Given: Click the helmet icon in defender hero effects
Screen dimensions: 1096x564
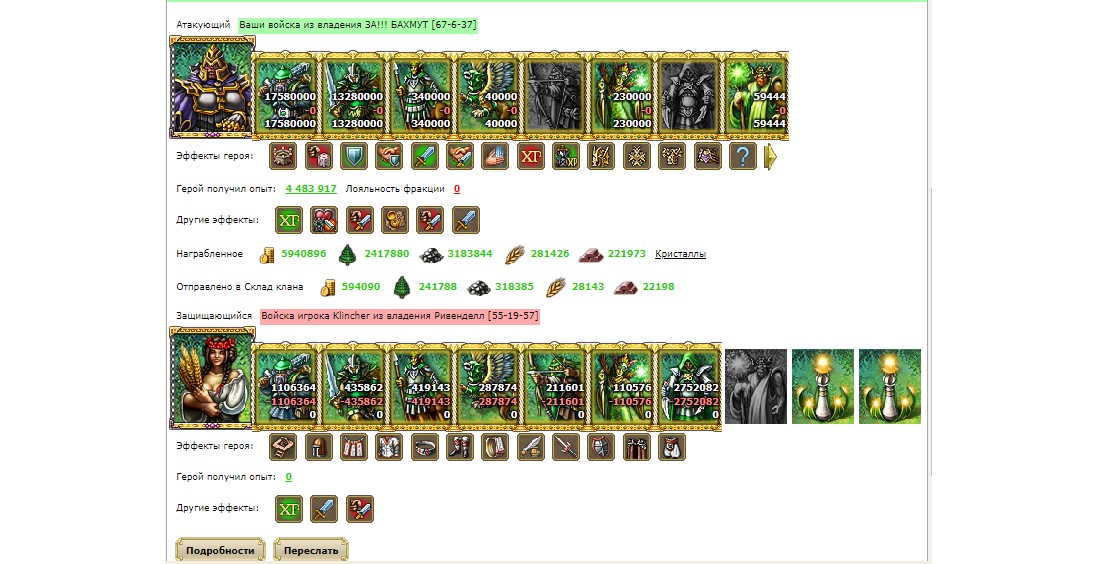Looking at the screenshot, I should (x=319, y=447).
